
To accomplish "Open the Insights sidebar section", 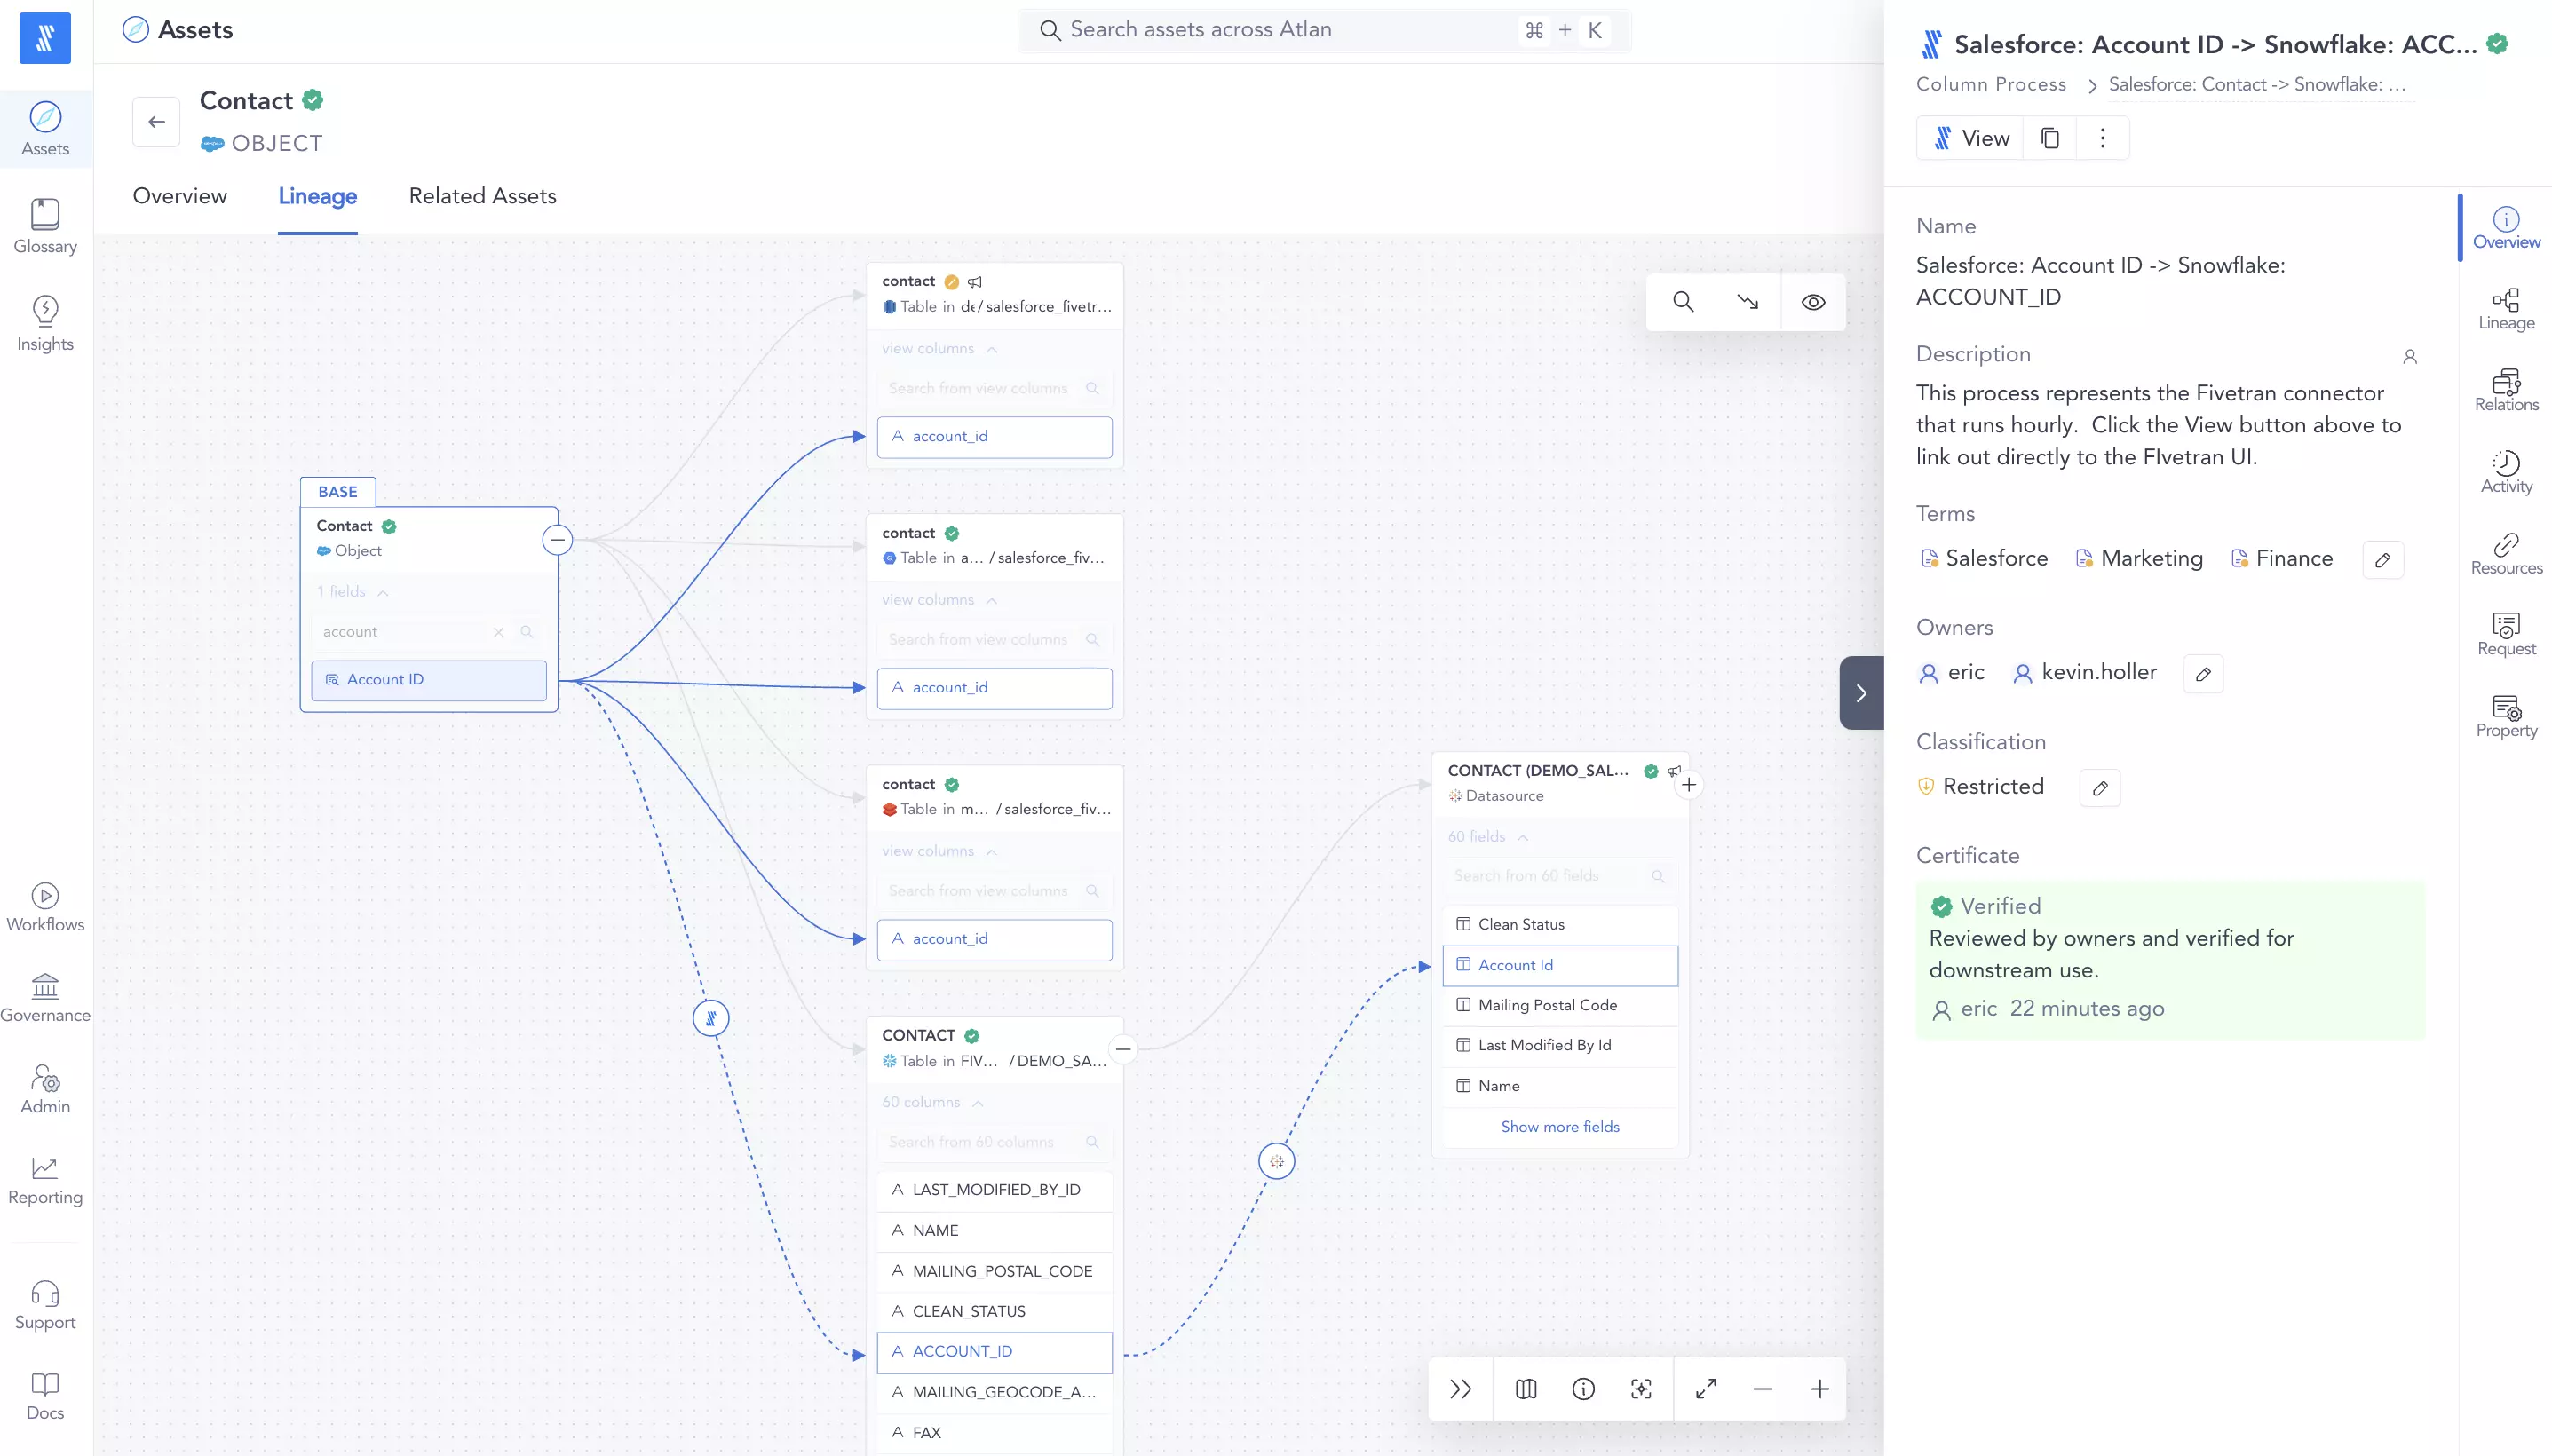I will point(45,324).
